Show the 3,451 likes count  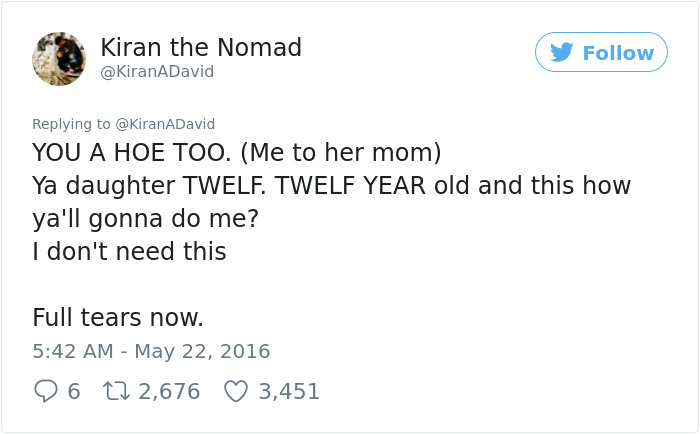289,392
